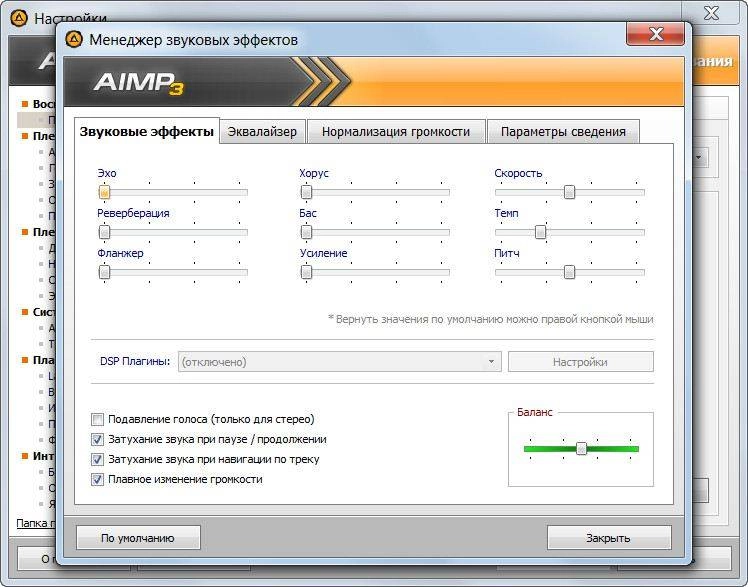Click the Питч slider handle
Screen dimensions: 748x587
569,272
